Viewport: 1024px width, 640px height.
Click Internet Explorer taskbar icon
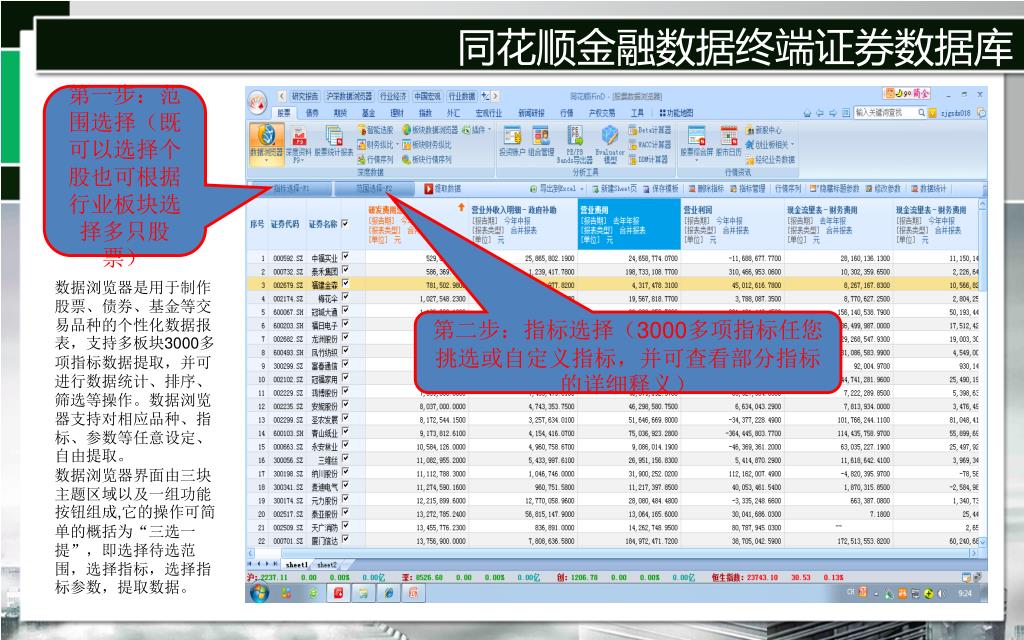pyautogui.click(x=389, y=593)
